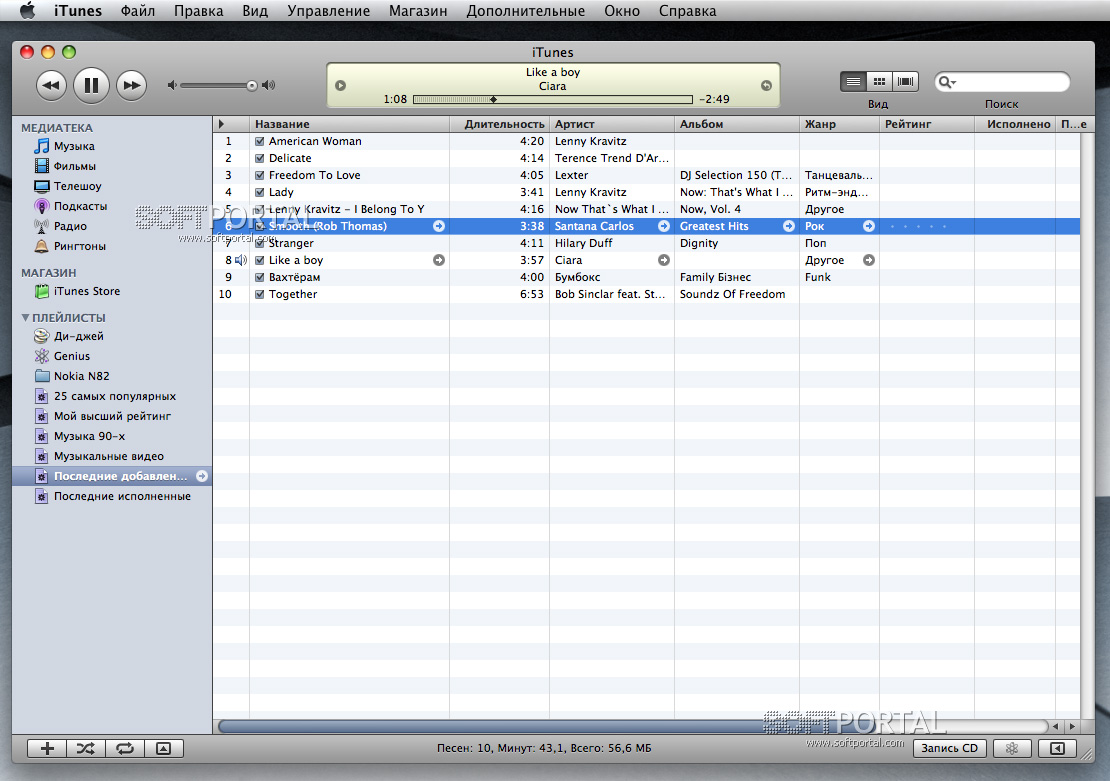Open the Правка menu
This screenshot has height=781, width=1110.
[198, 11]
